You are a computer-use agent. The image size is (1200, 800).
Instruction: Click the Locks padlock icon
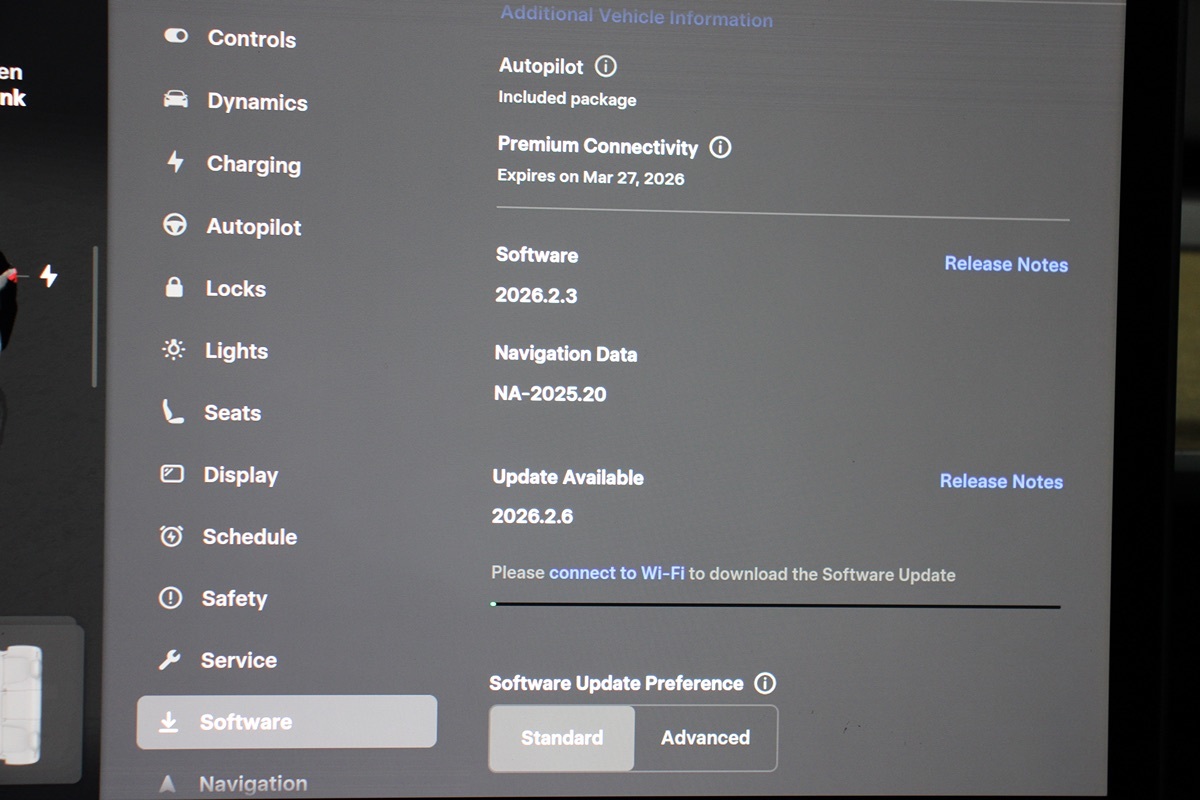(x=174, y=288)
